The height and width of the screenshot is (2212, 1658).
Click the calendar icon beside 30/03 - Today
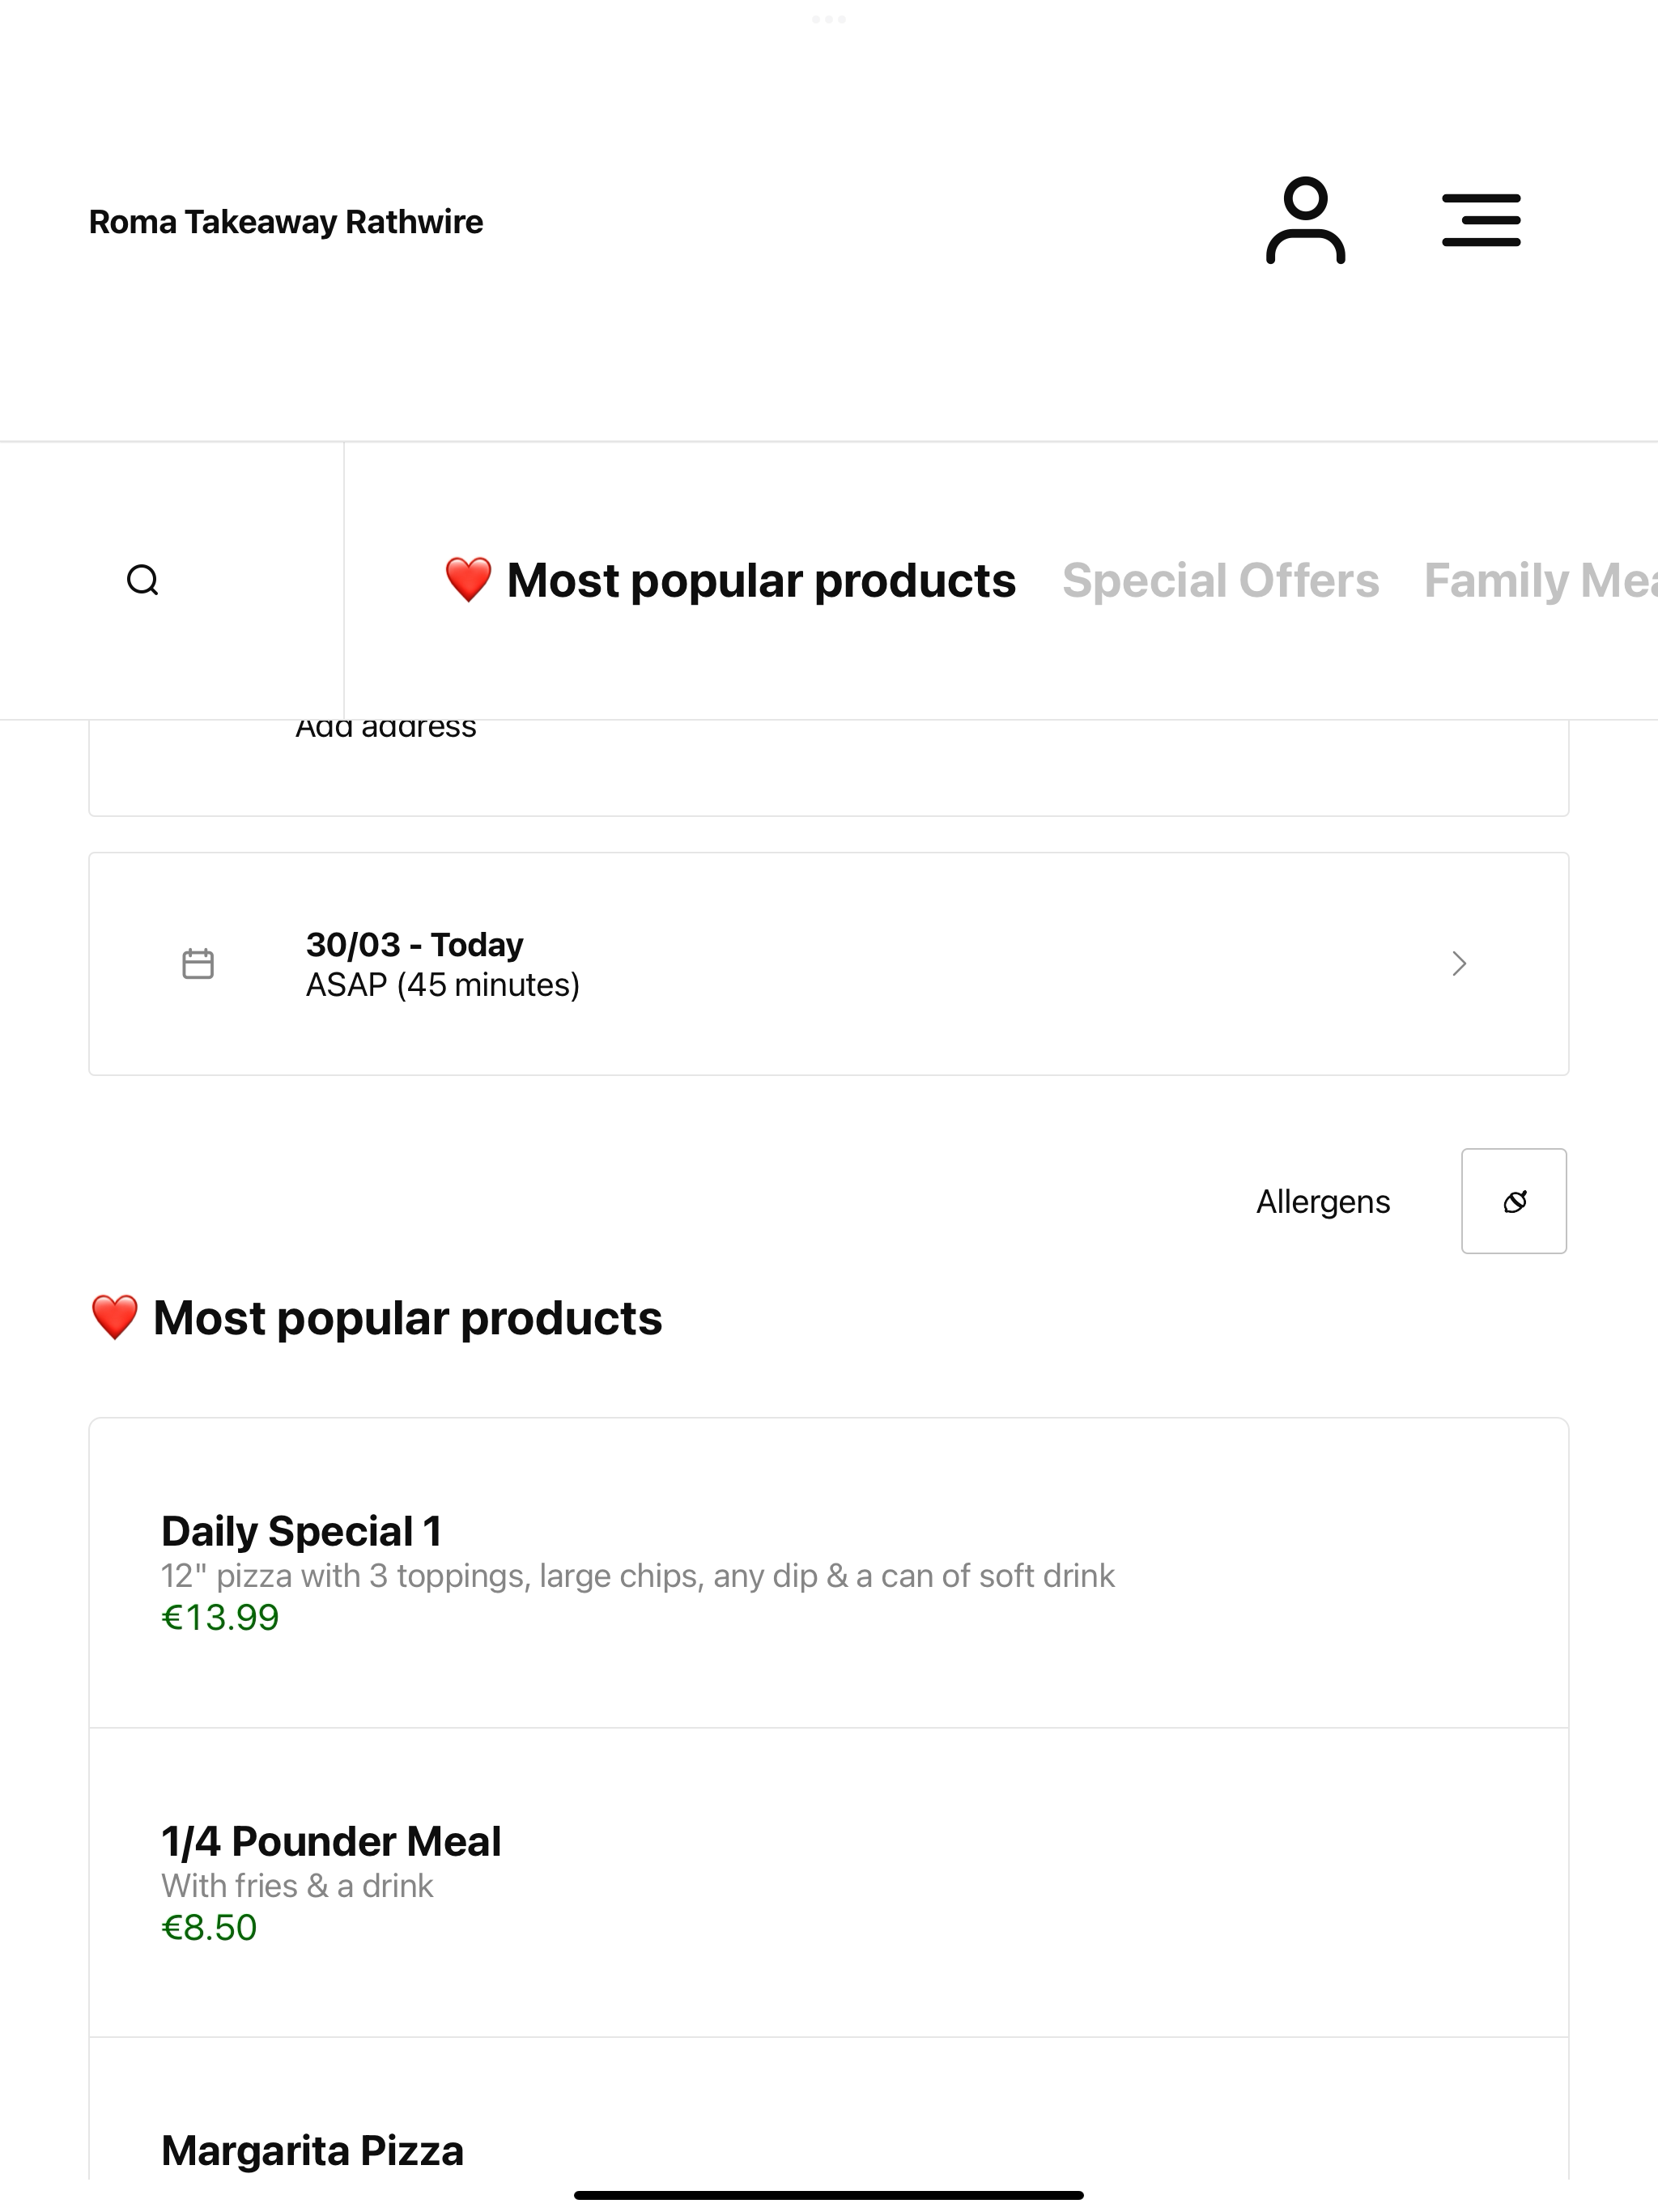tap(198, 964)
